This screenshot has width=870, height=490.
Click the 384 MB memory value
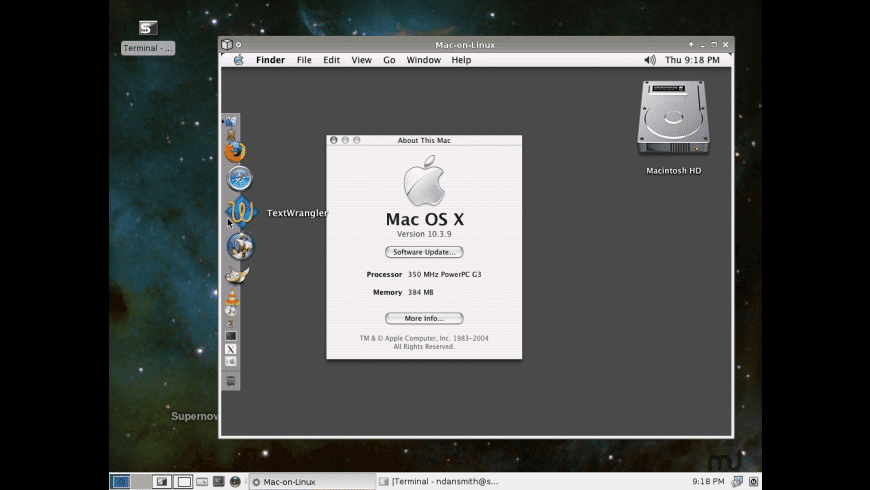pos(421,292)
